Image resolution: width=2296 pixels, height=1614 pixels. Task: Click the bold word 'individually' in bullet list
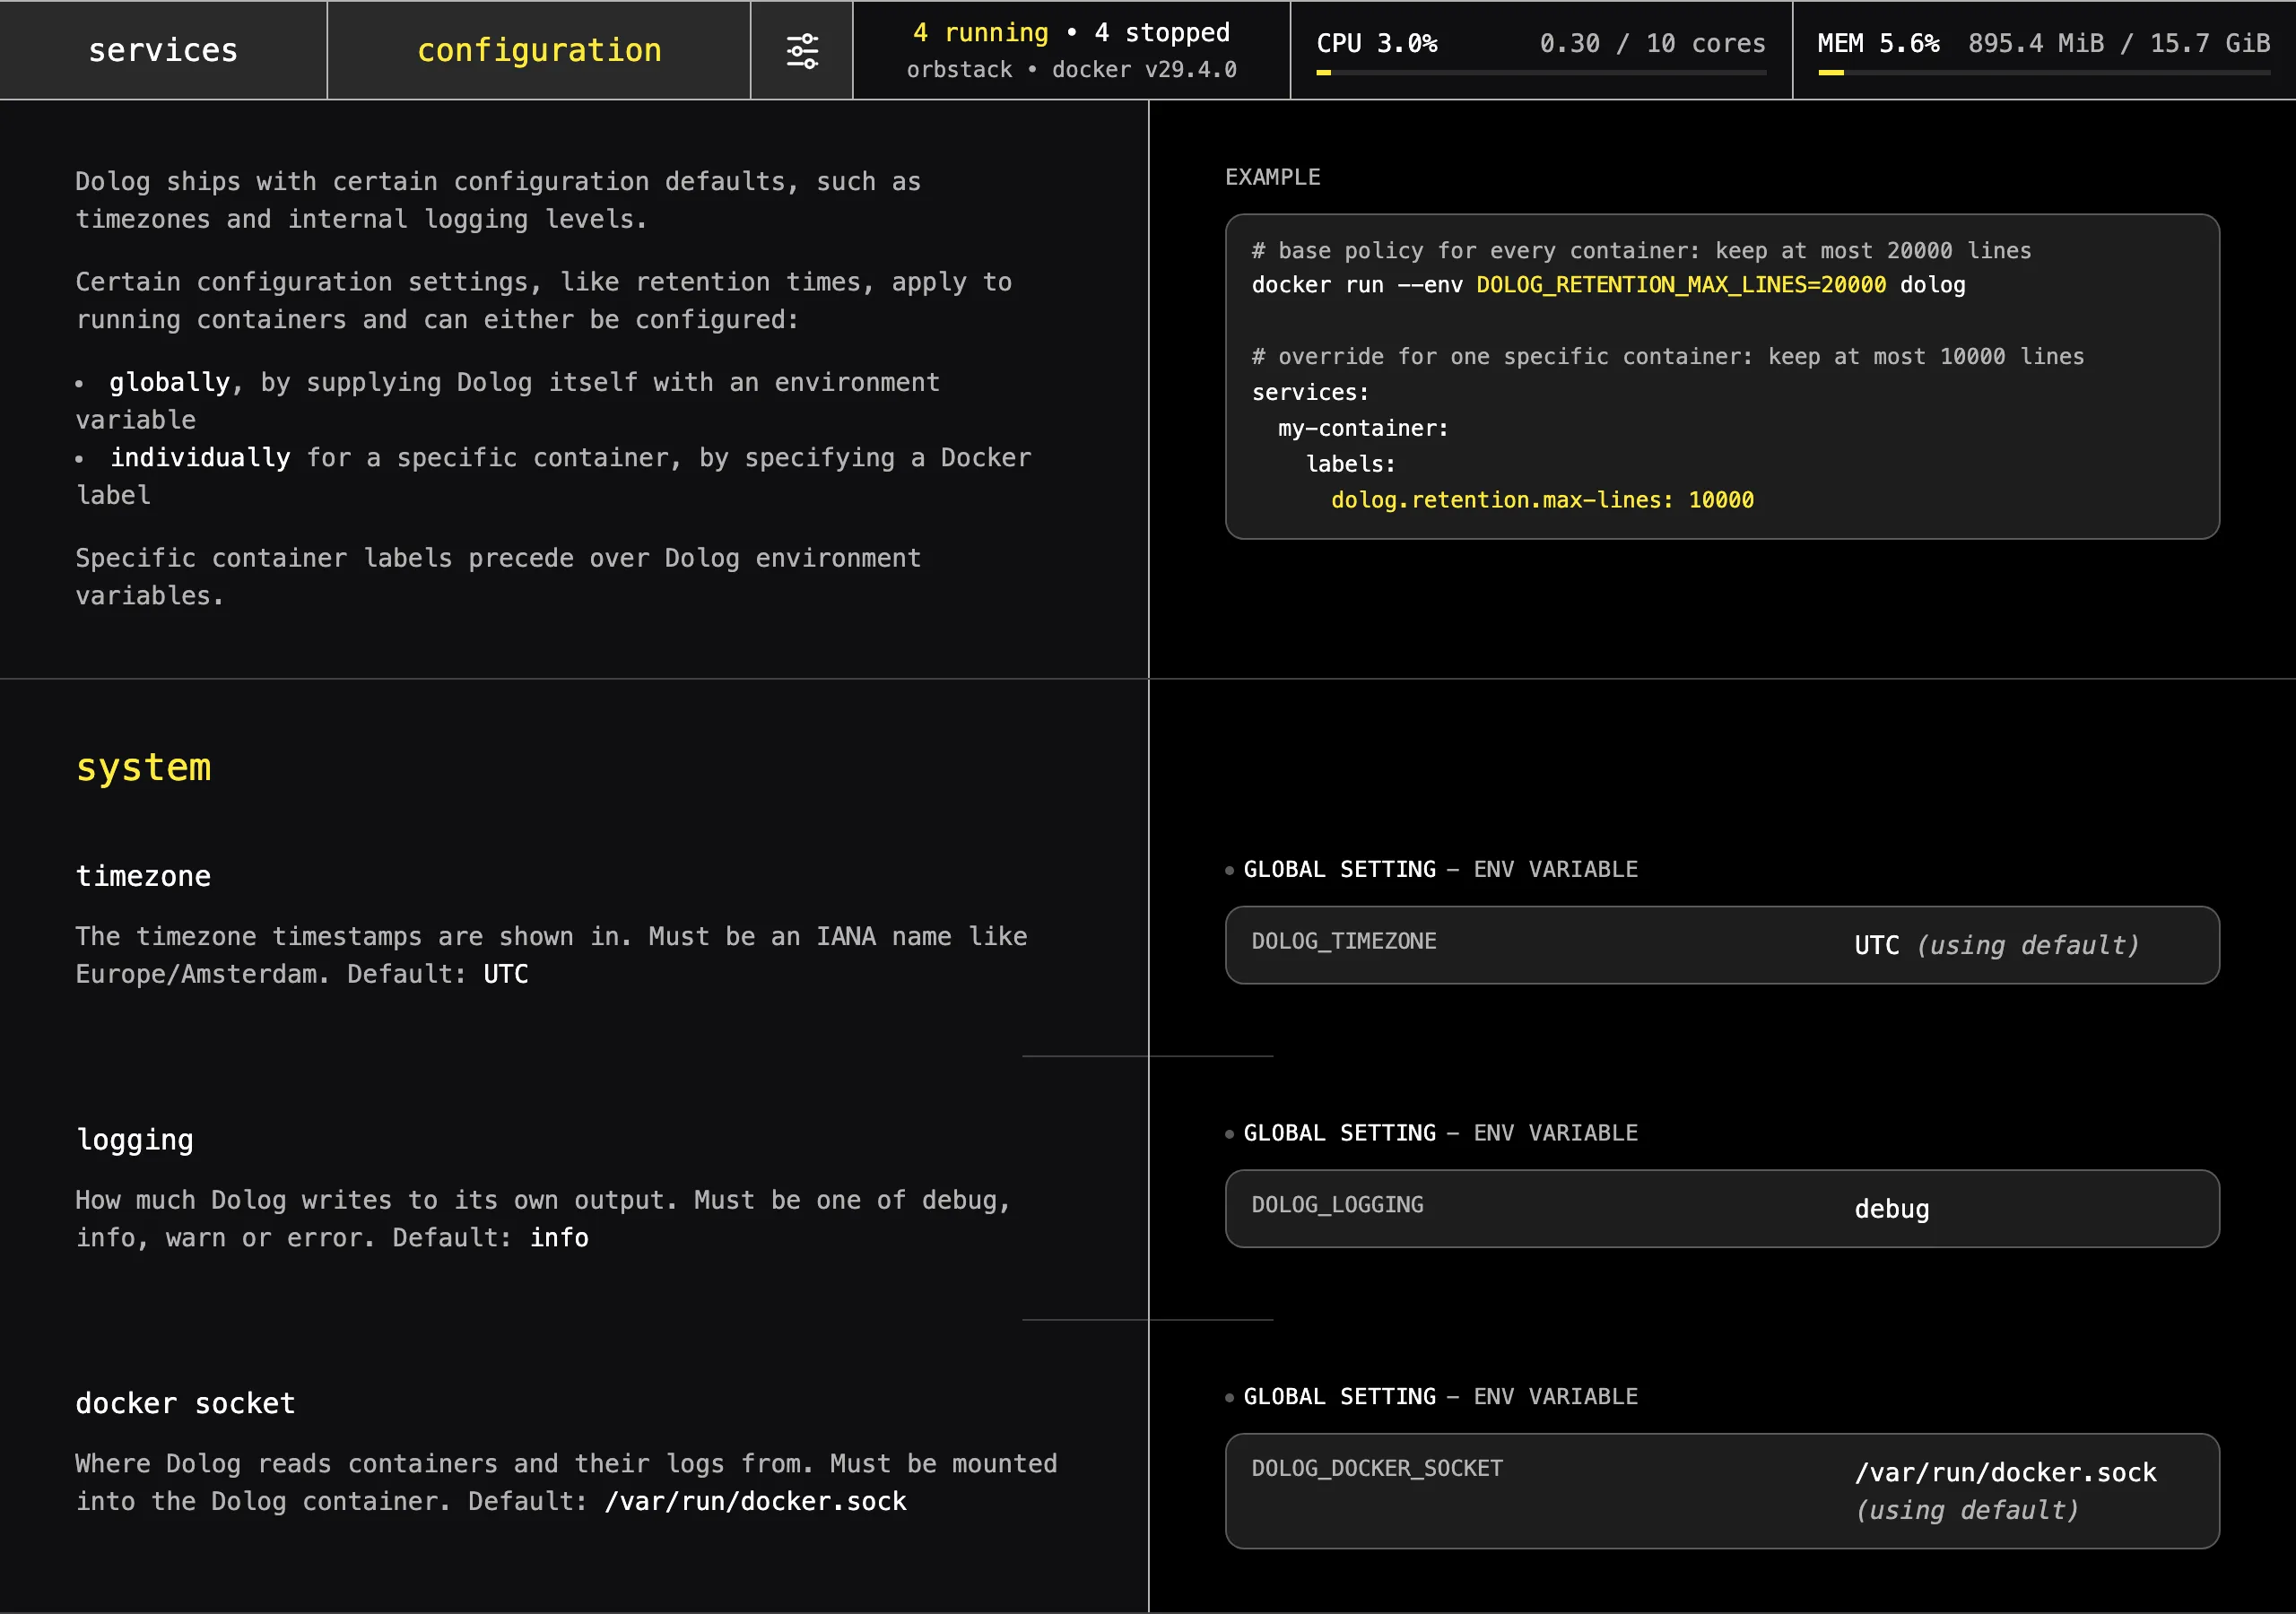pyautogui.click(x=200, y=458)
